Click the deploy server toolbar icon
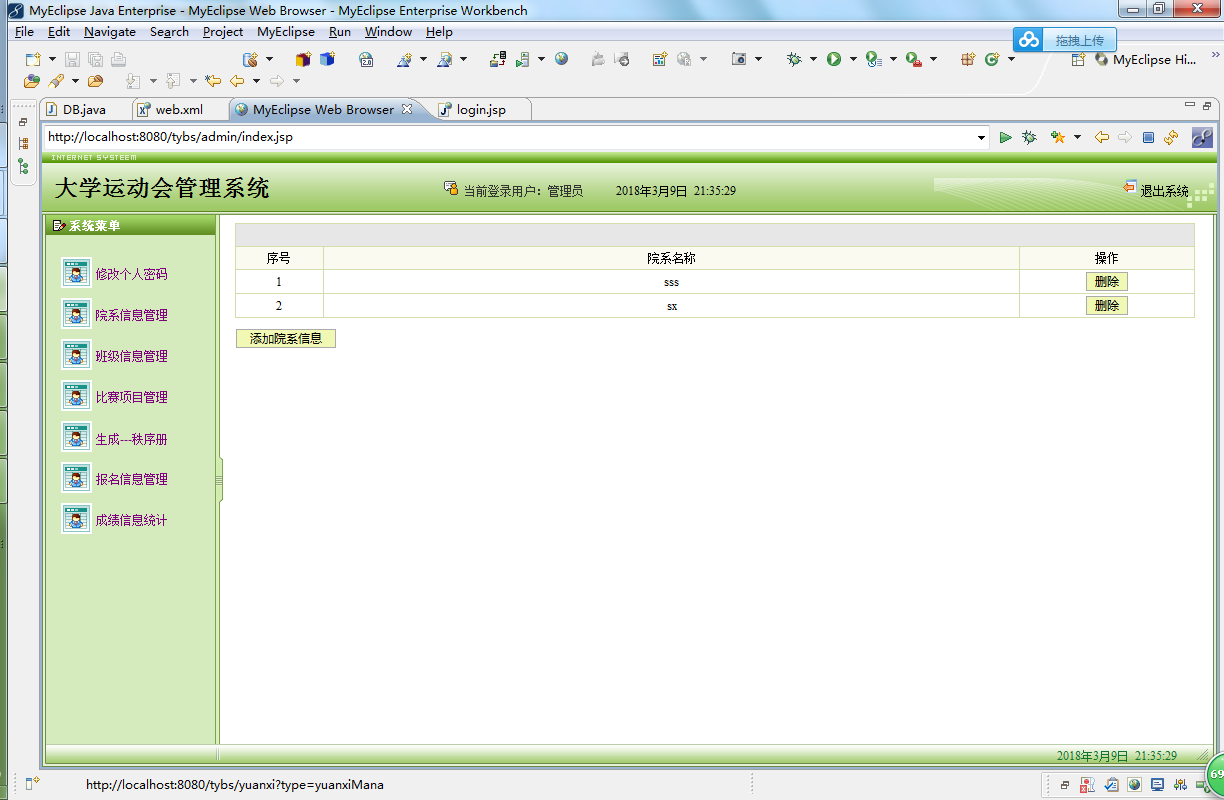The height and width of the screenshot is (800, 1224). 497,60
